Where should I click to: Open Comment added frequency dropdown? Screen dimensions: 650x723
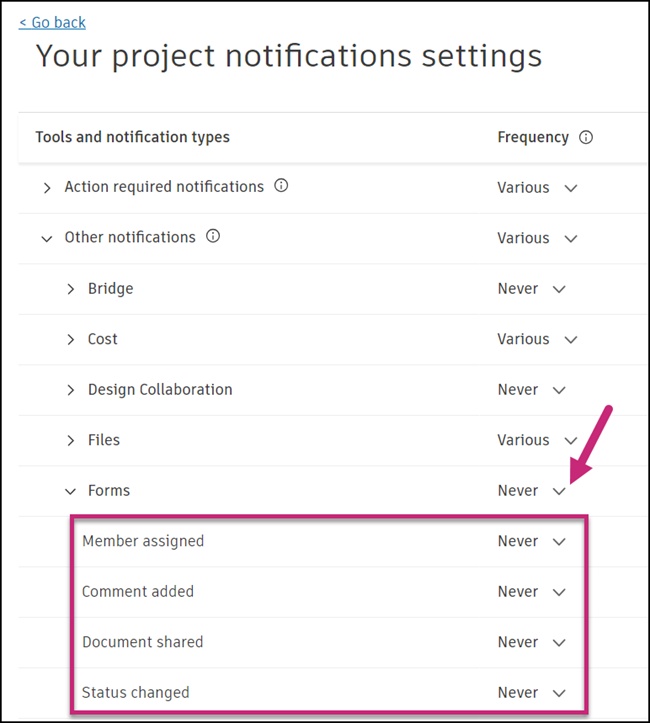coord(531,592)
